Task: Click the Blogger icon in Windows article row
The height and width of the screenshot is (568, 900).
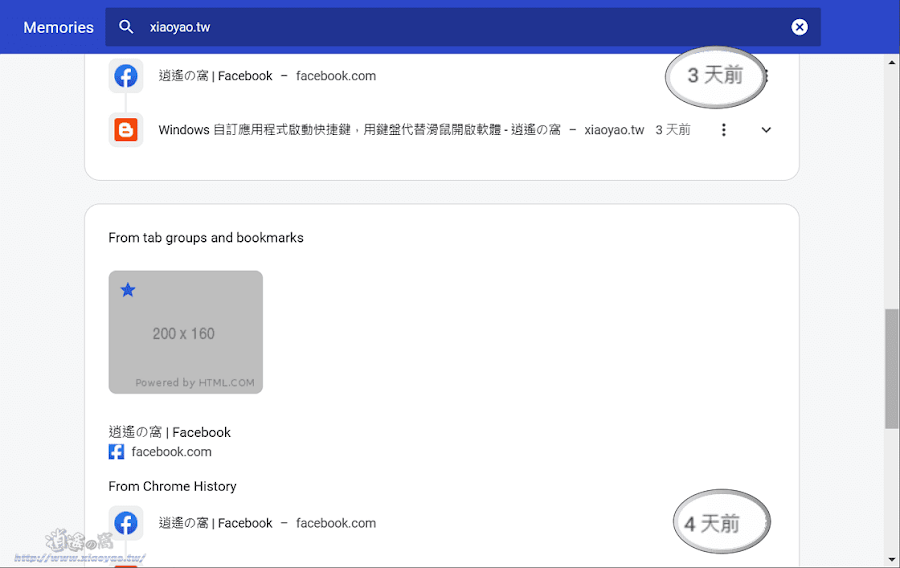Action: (x=126, y=130)
